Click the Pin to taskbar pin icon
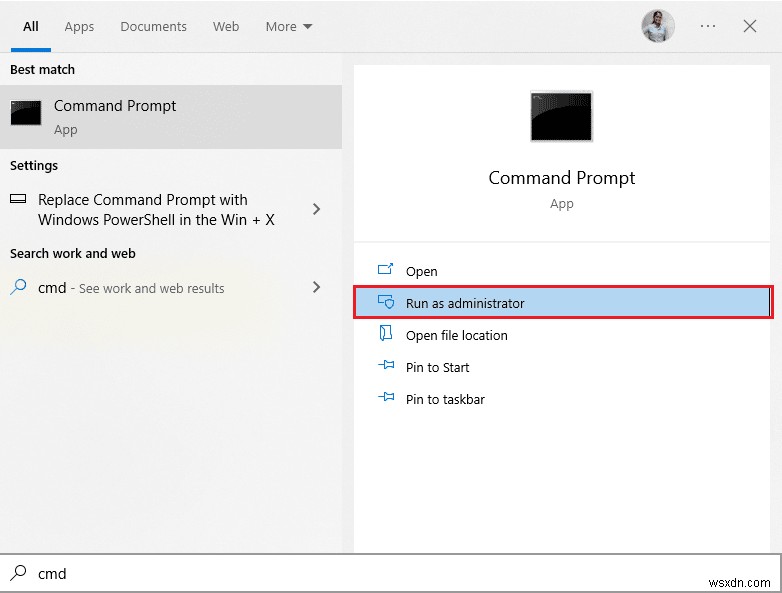782x593 pixels. 386,399
